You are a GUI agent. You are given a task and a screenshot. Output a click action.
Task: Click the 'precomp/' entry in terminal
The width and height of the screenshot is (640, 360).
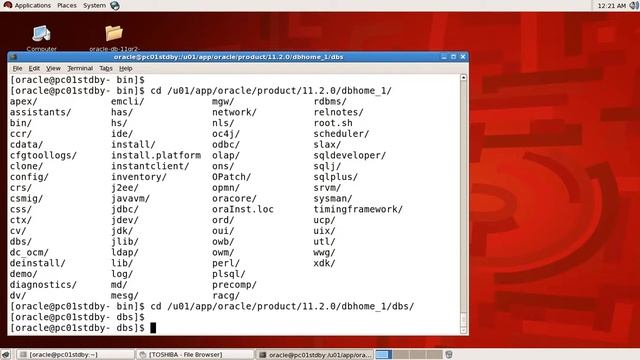tap(234, 285)
